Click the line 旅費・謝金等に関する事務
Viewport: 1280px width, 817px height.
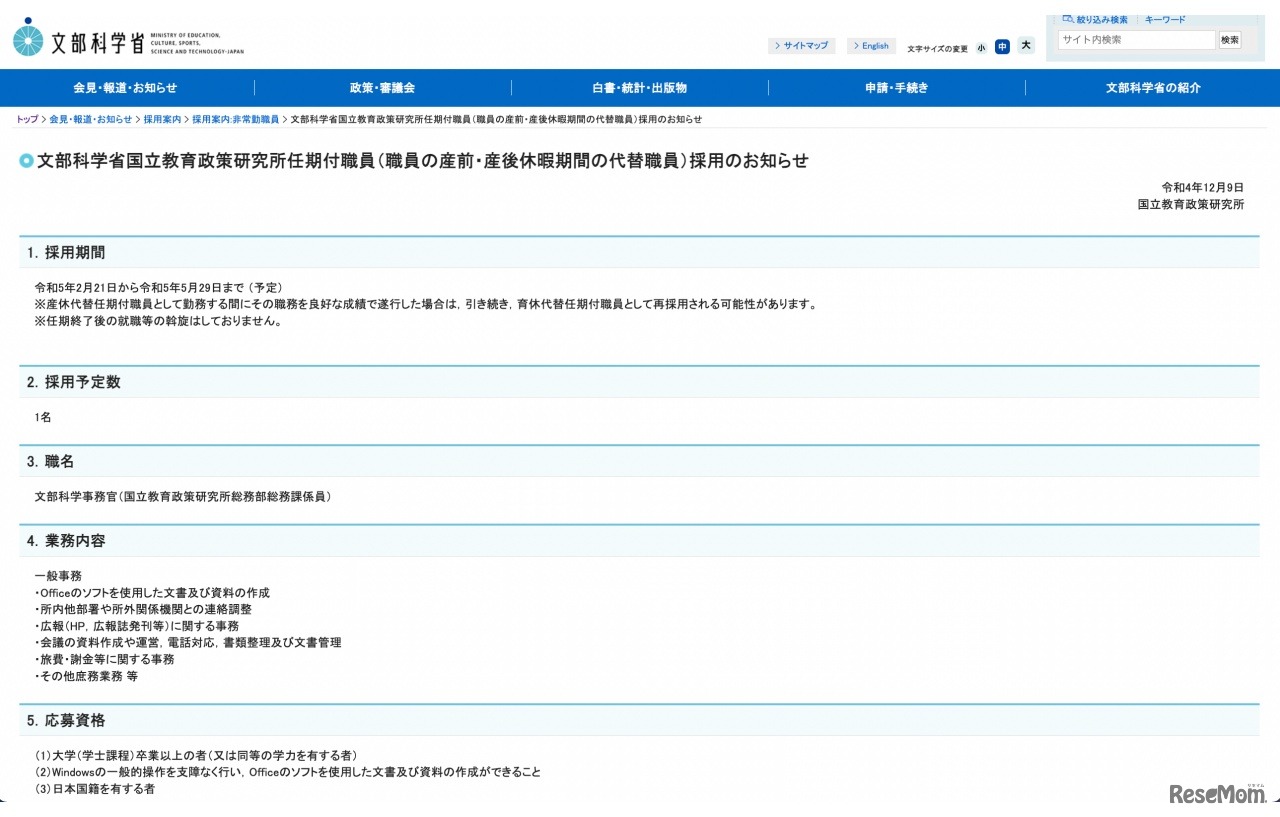[104, 659]
